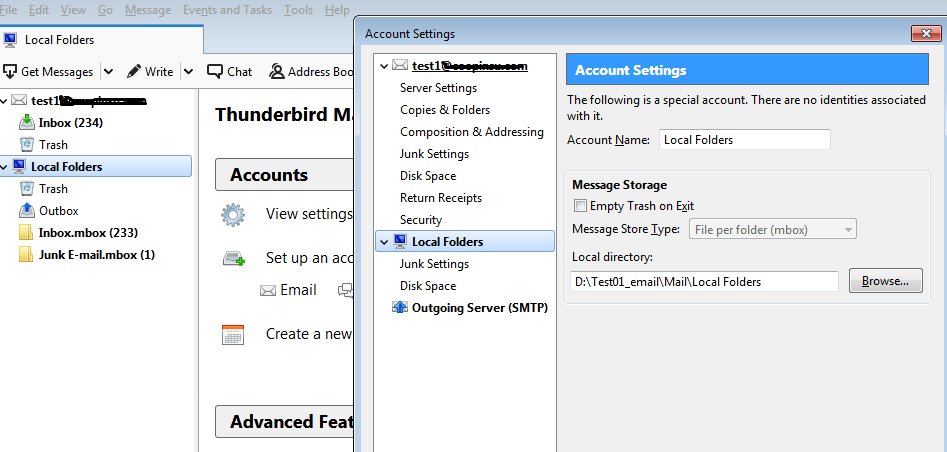The image size is (947, 452).
Task: Collapse test1 account in Account Settings tree
Action: point(384,66)
